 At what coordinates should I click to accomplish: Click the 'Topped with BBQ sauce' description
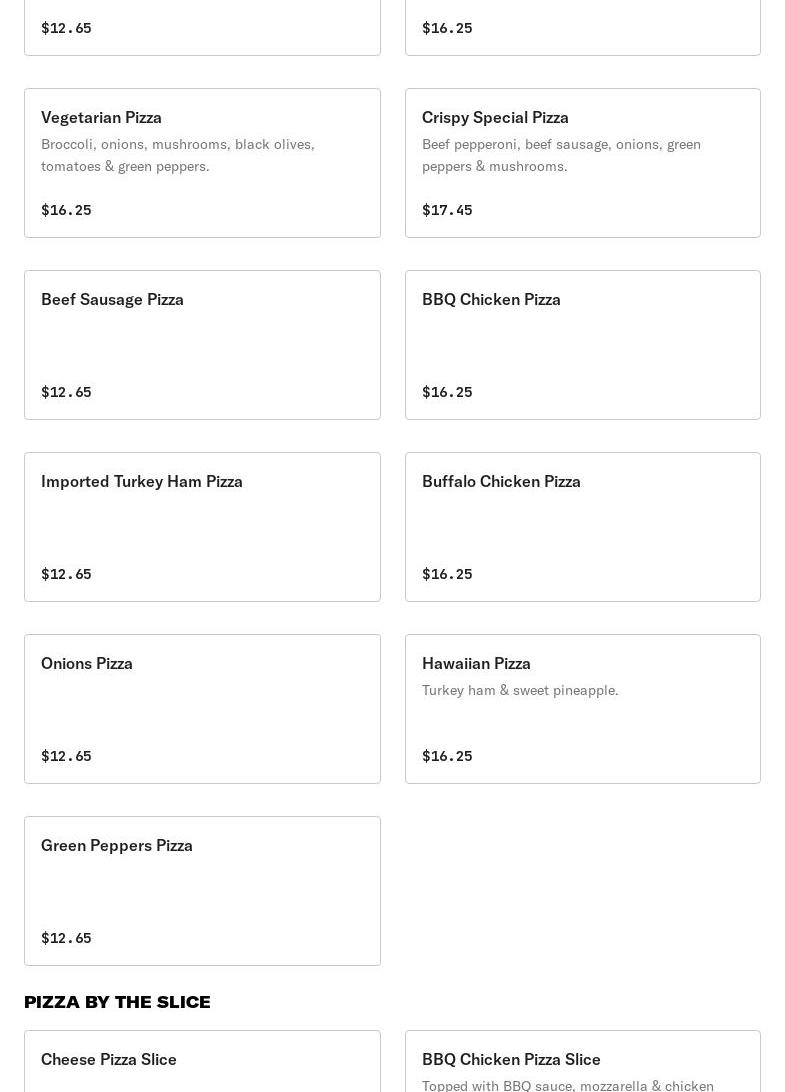click(x=568, y=1085)
